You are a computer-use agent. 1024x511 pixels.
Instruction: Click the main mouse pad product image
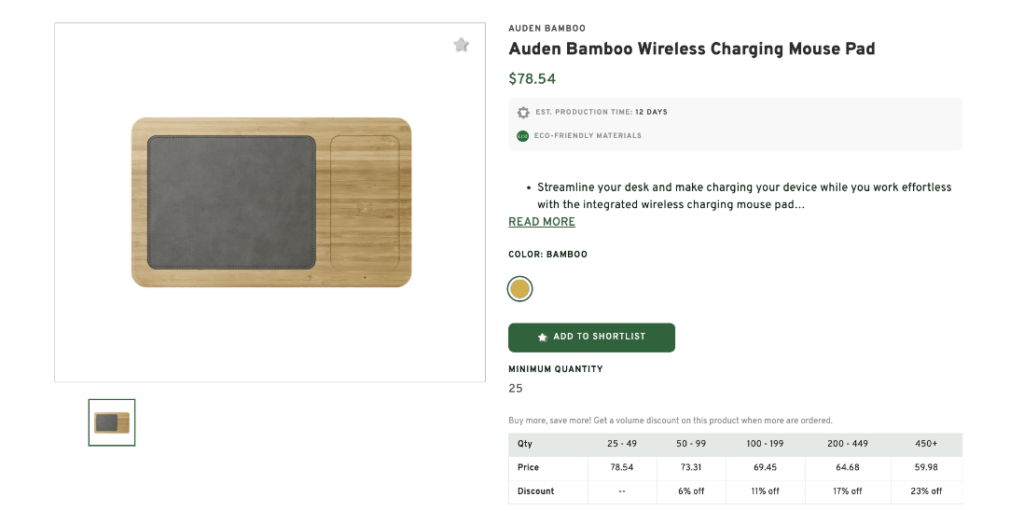pos(271,202)
